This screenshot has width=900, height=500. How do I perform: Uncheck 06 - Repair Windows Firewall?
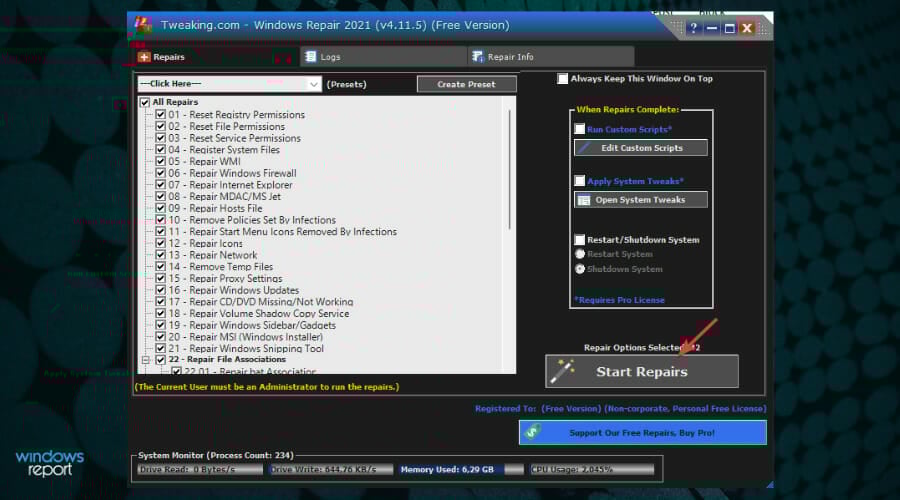point(161,173)
